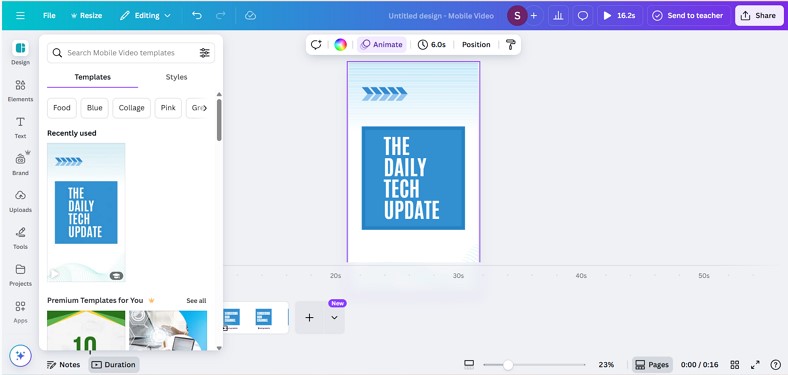
Task: Click See all premium templates
Action: tap(196, 301)
